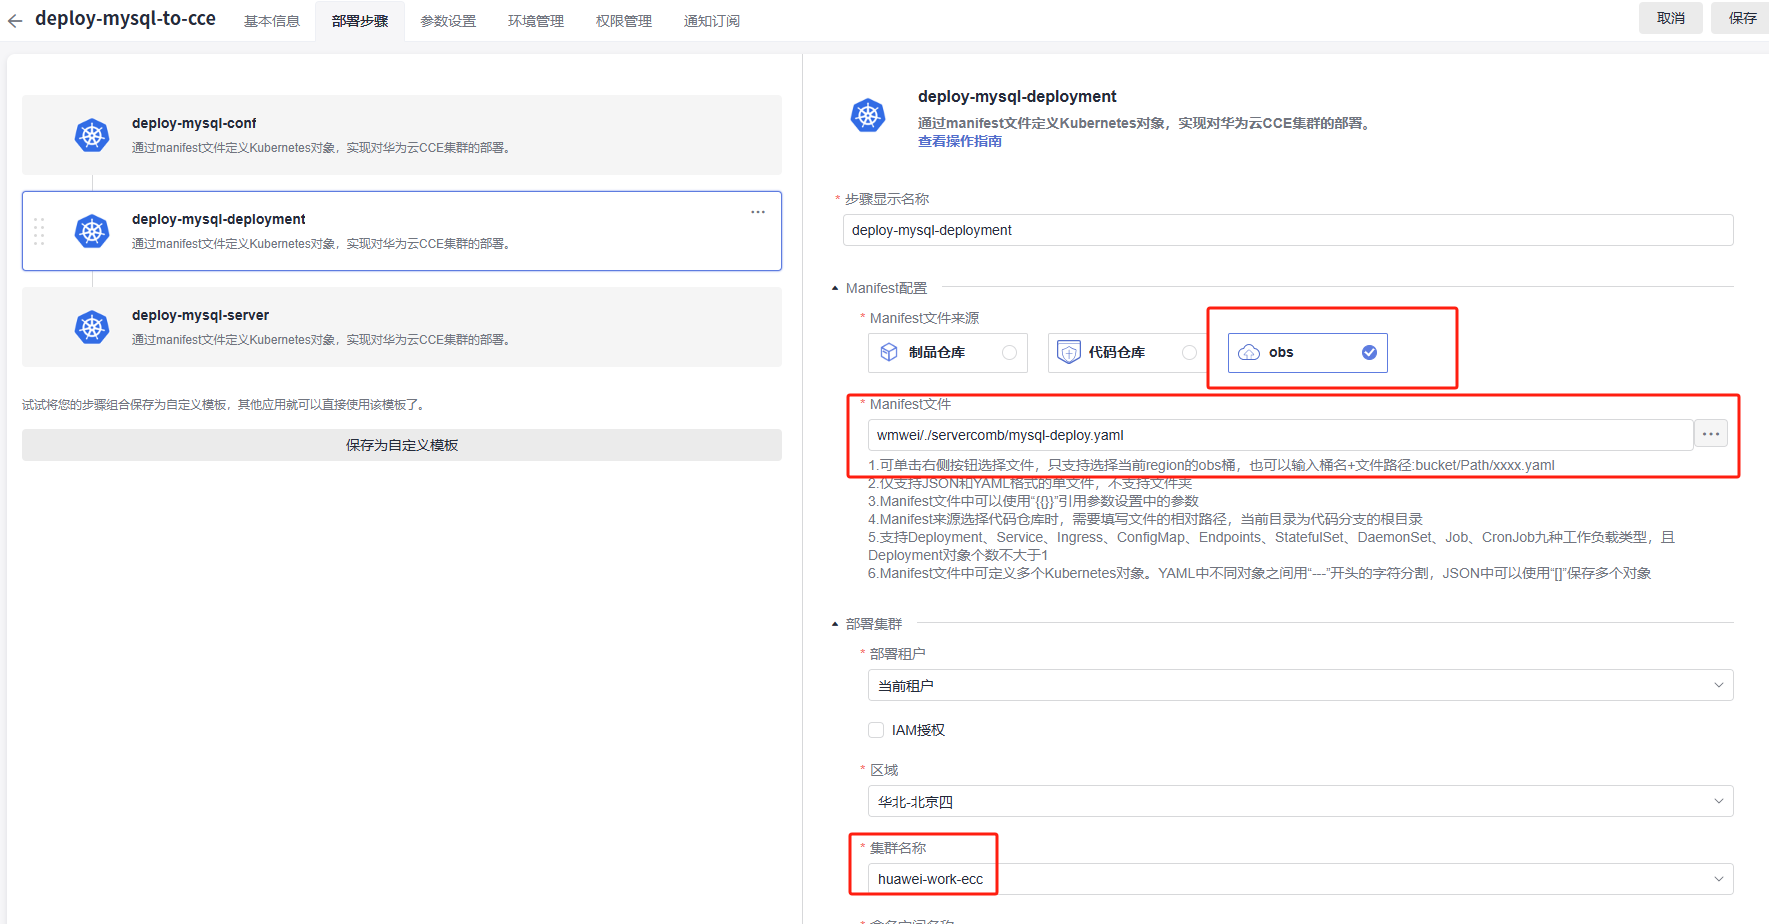Open the 区域 dropdown showing 华北-北京四
Viewport: 1769px width, 924px height.
point(1300,801)
